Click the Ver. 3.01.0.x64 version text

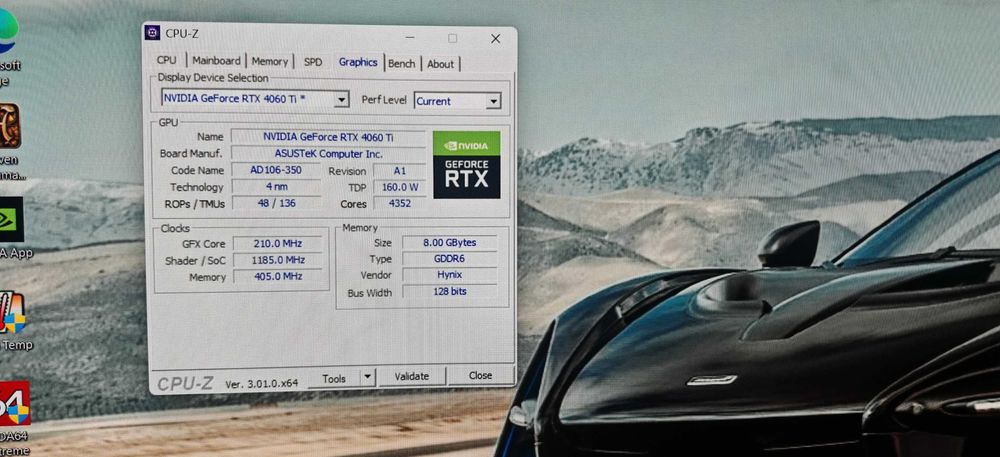click(x=261, y=384)
